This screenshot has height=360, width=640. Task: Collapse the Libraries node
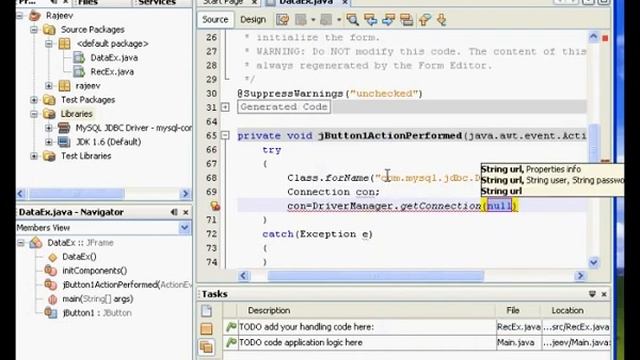pyautogui.click(x=34, y=114)
